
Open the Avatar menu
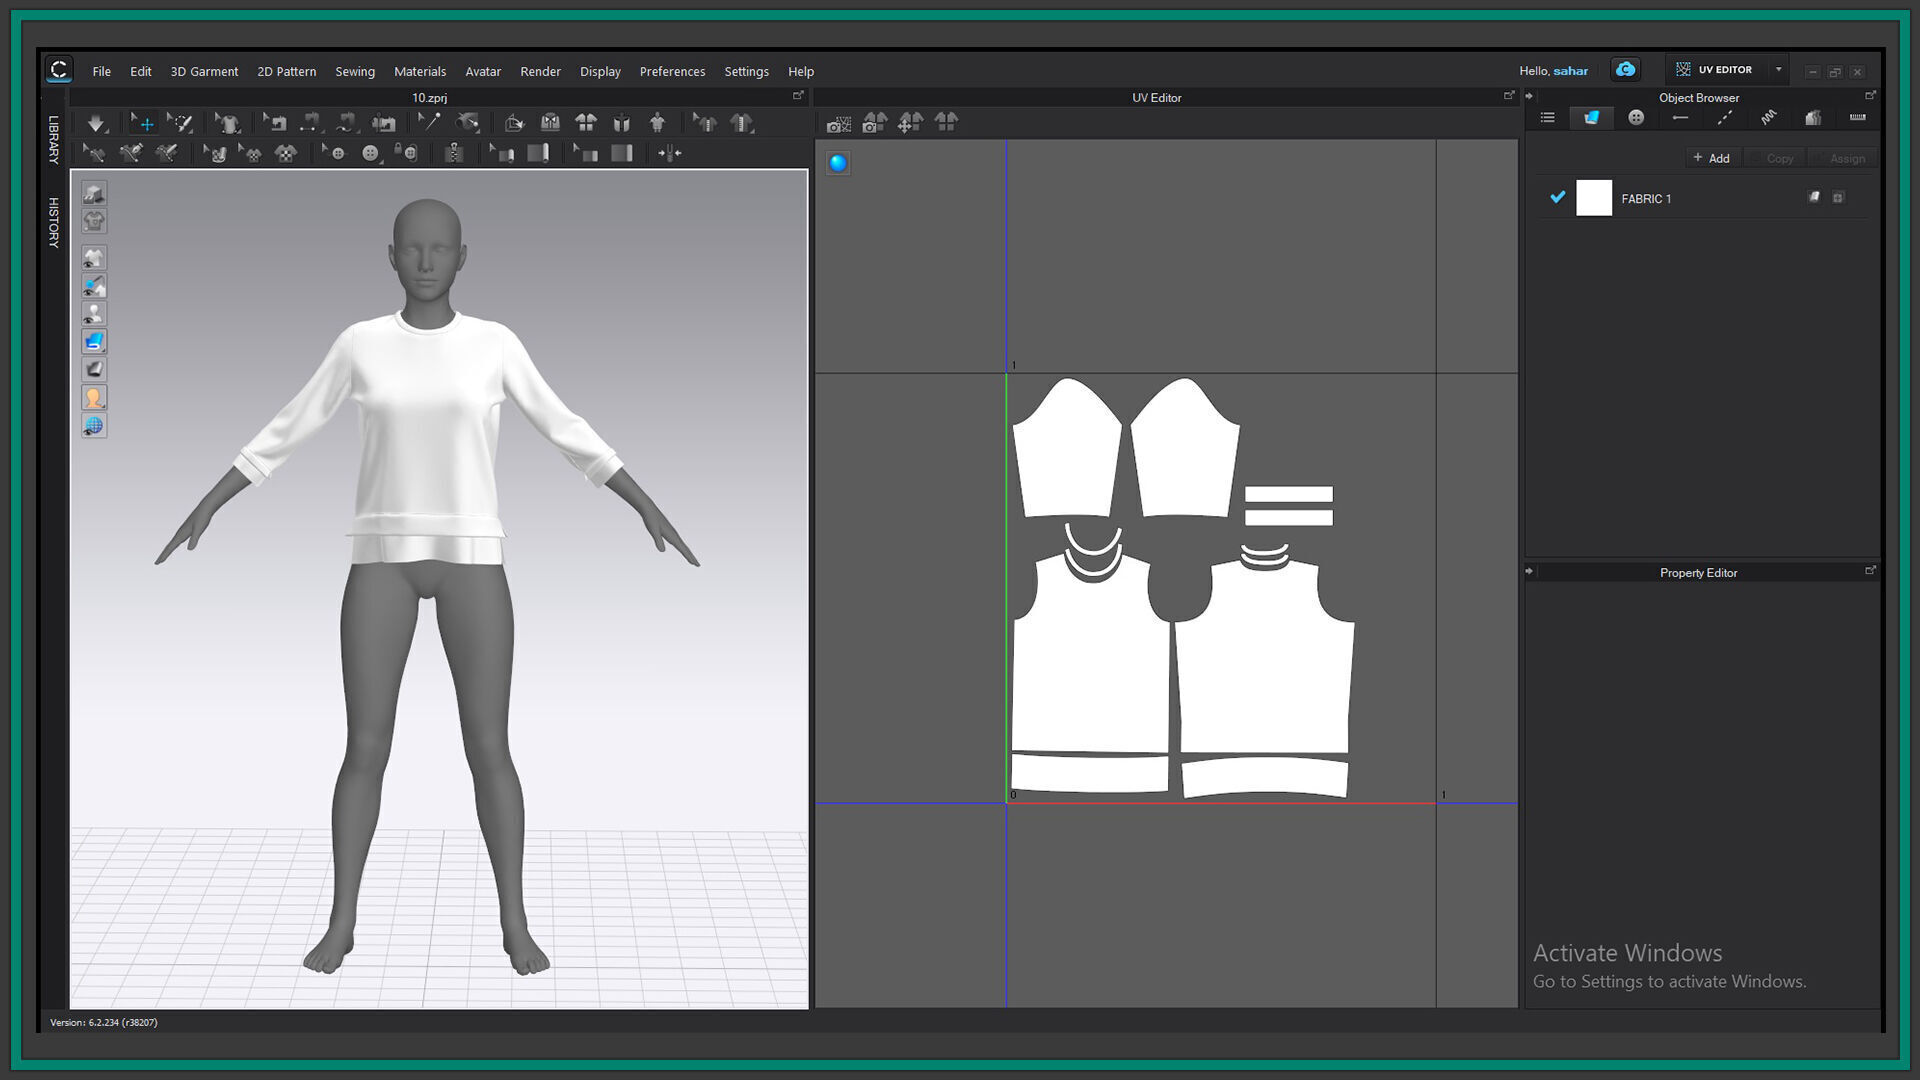pos(483,71)
